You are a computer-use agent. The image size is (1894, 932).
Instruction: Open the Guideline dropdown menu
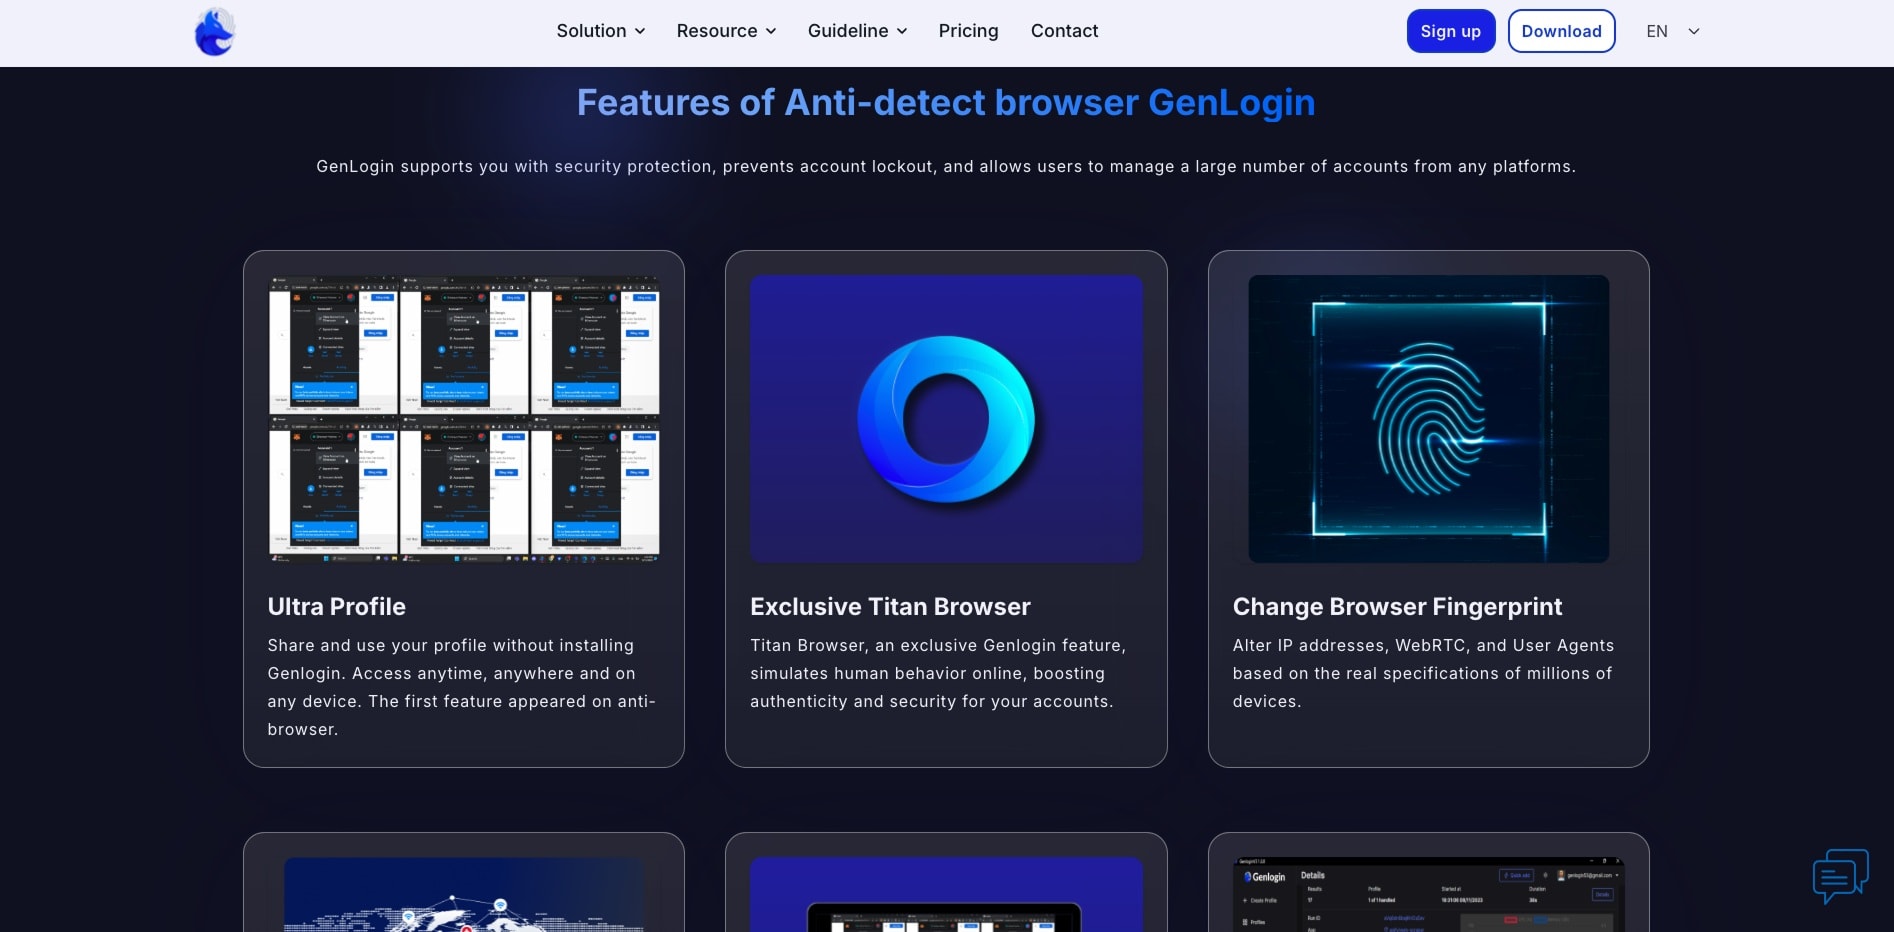pyautogui.click(x=857, y=31)
